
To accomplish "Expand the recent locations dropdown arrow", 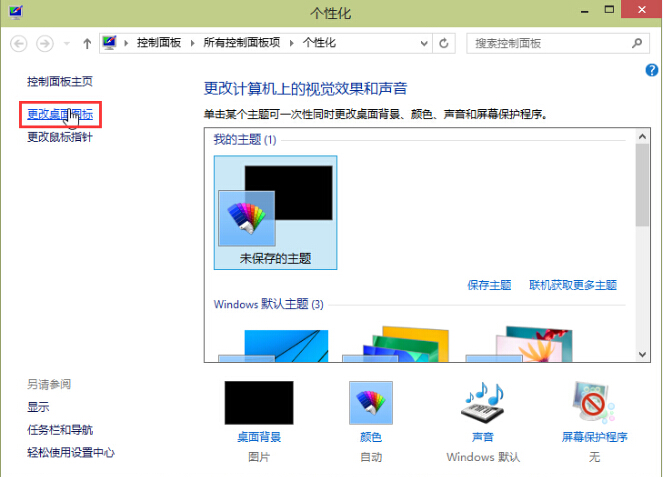I will [x=67, y=44].
